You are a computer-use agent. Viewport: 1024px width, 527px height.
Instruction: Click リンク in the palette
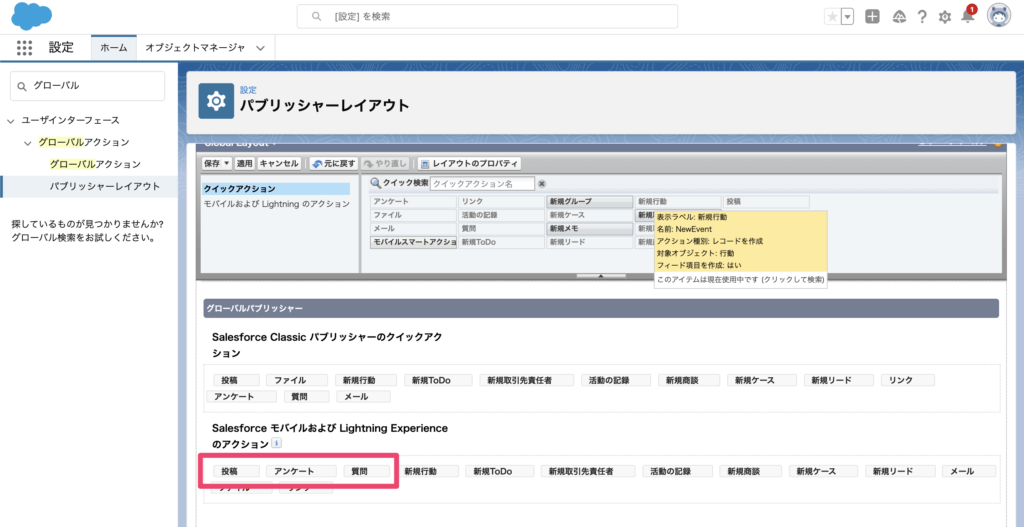coord(501,201)
